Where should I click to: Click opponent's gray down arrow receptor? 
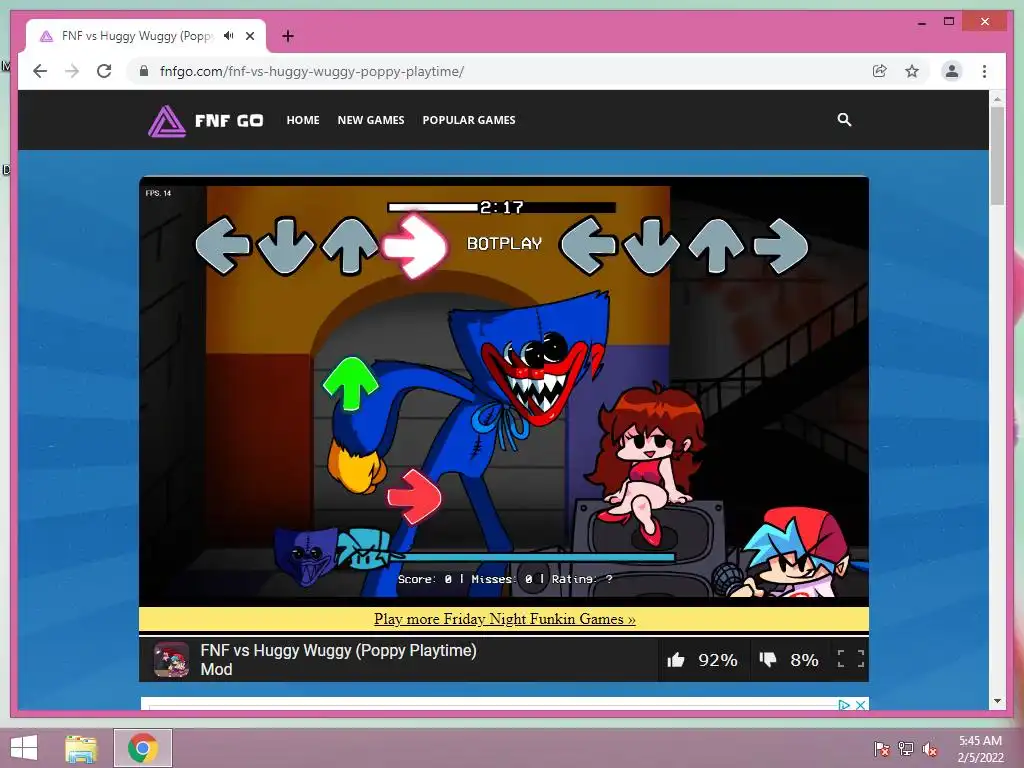coord(285,246)
